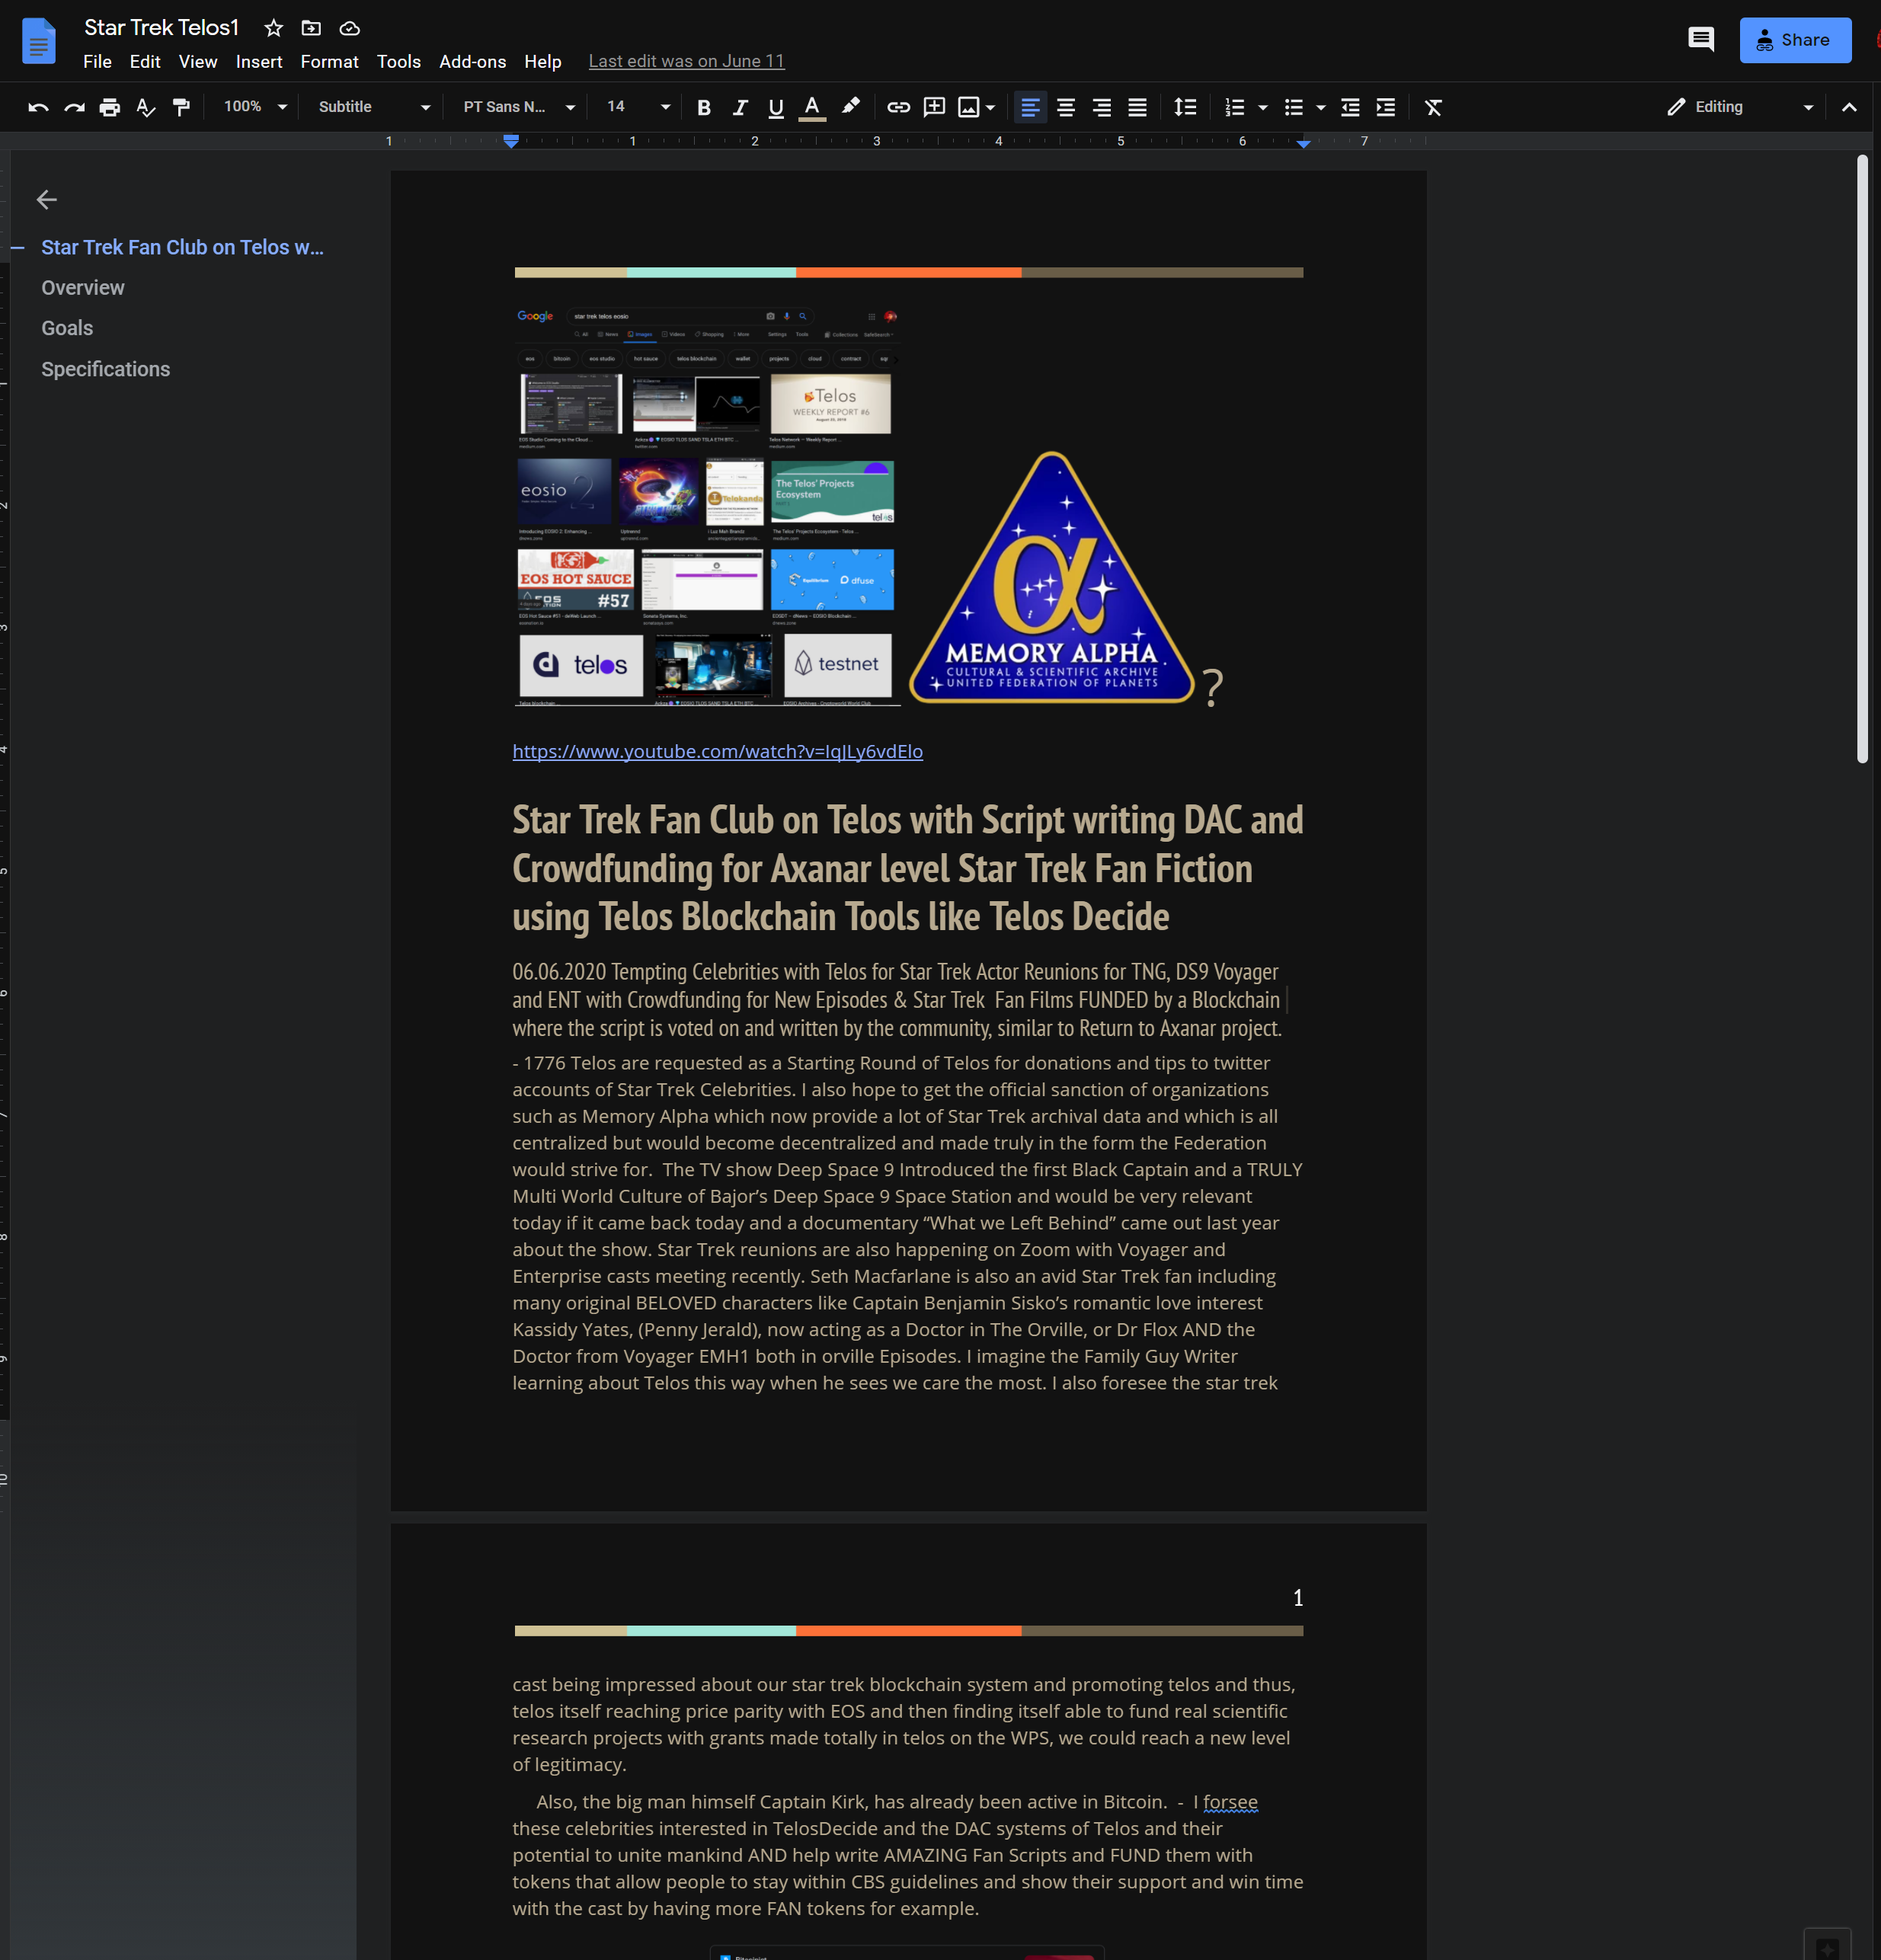Set justified alignment

coord(1137,107)
